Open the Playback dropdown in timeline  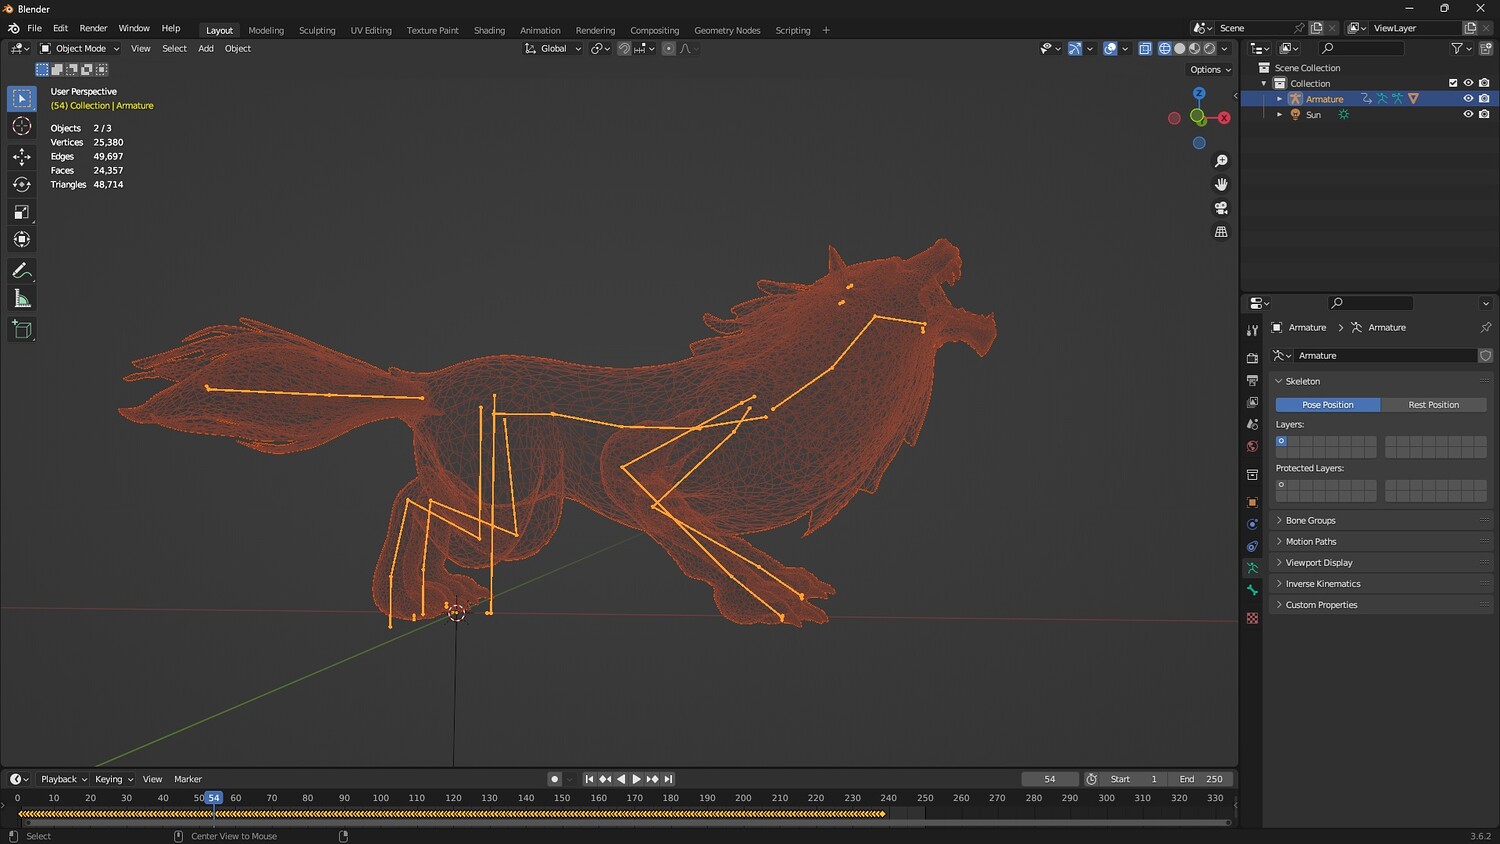pos(64,779)
